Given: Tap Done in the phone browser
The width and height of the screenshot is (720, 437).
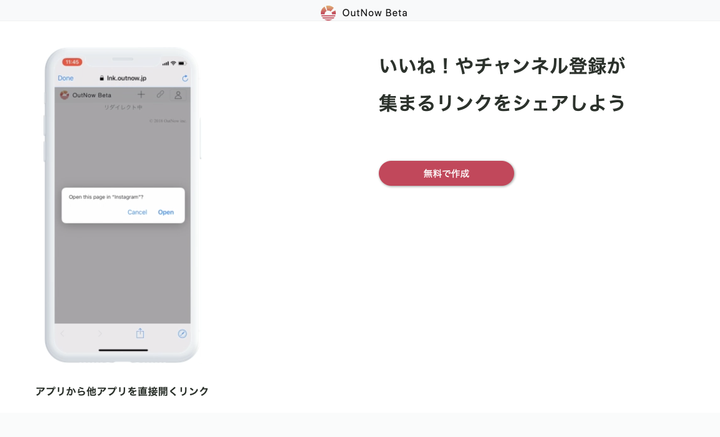Looking at the screenshot, I should click(x=65, y=78).
